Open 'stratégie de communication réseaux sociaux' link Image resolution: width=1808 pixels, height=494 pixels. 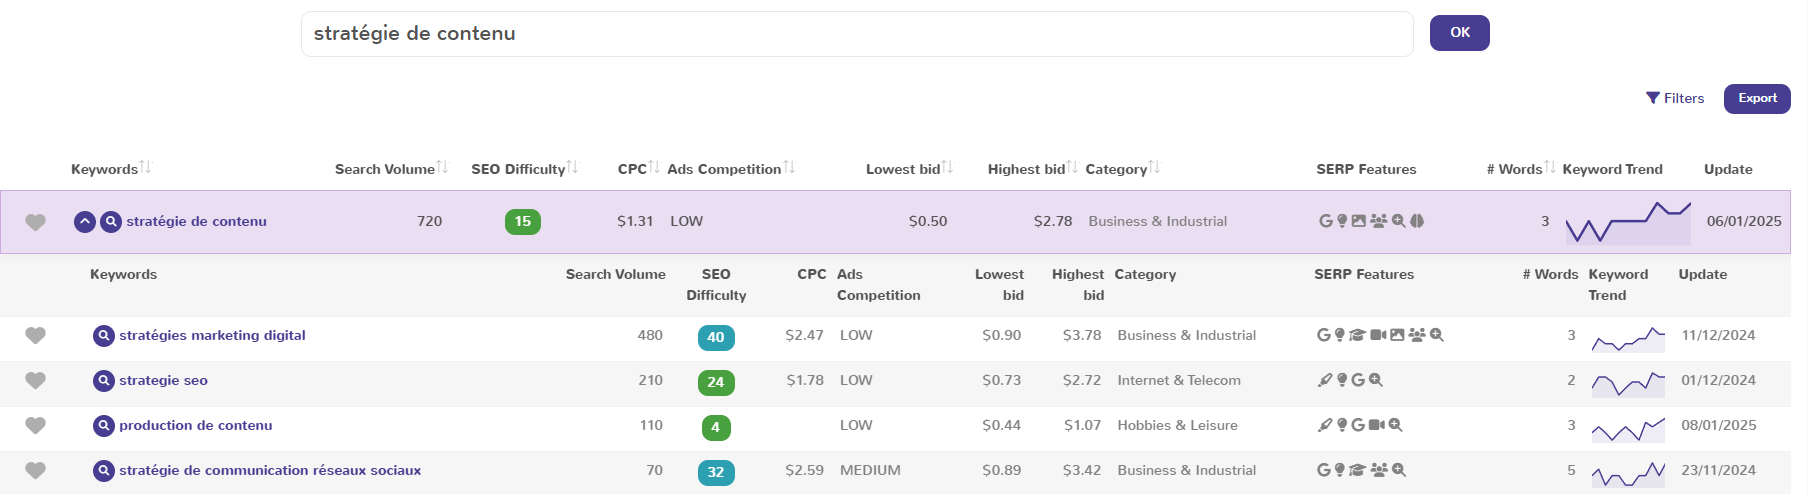point(270,470)
